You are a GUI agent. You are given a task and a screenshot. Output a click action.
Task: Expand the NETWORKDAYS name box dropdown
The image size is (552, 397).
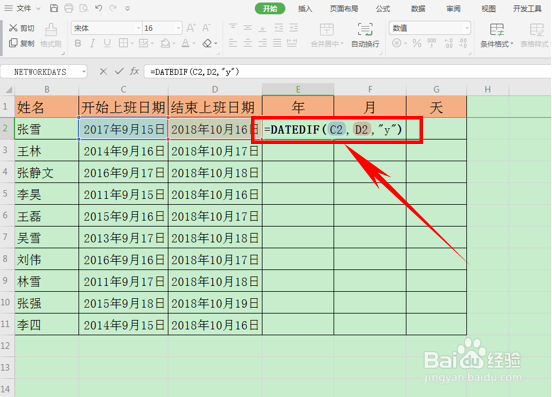84,72
